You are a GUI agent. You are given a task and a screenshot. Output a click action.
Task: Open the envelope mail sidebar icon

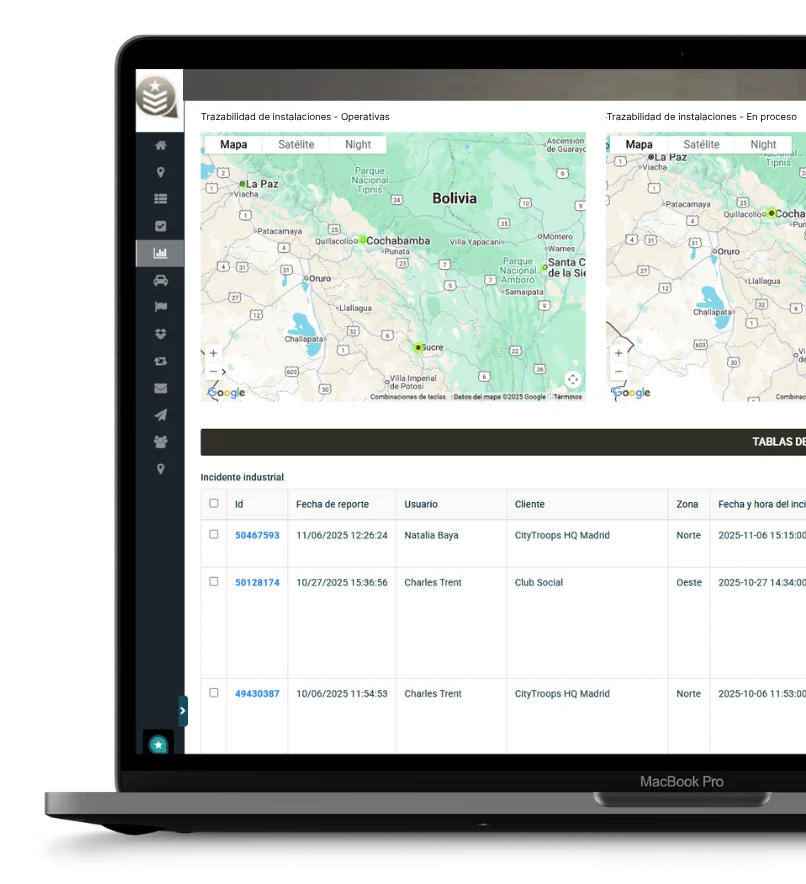click(161, 388)
